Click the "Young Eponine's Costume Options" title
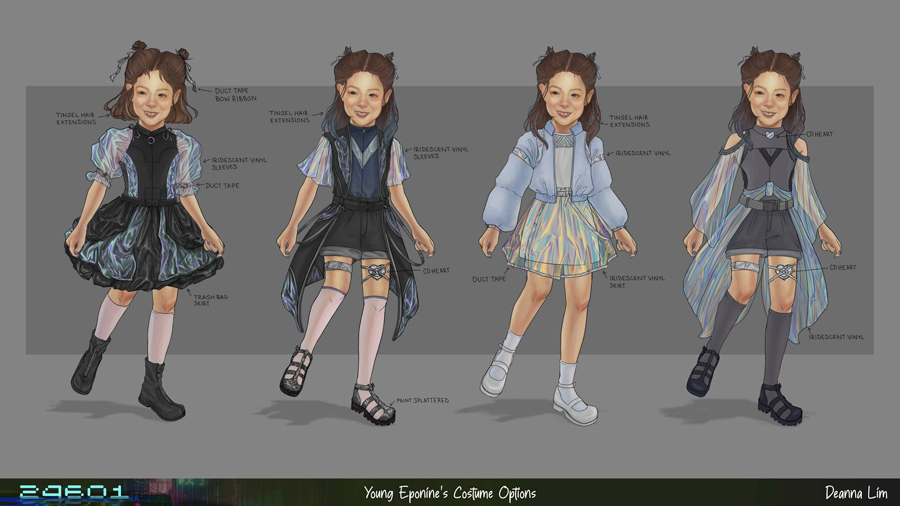The width and height of the screenshot is (900, 506). pyautogui.click(x=449, y=493)
